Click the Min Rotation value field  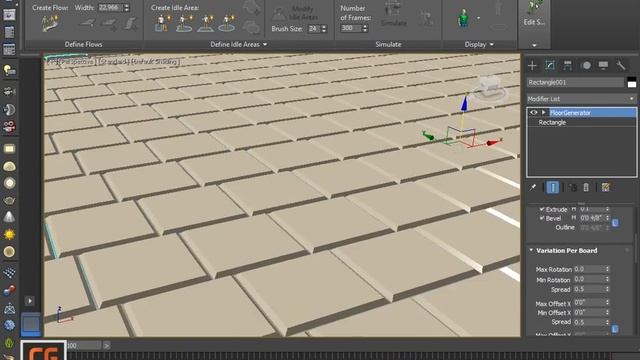589,279
